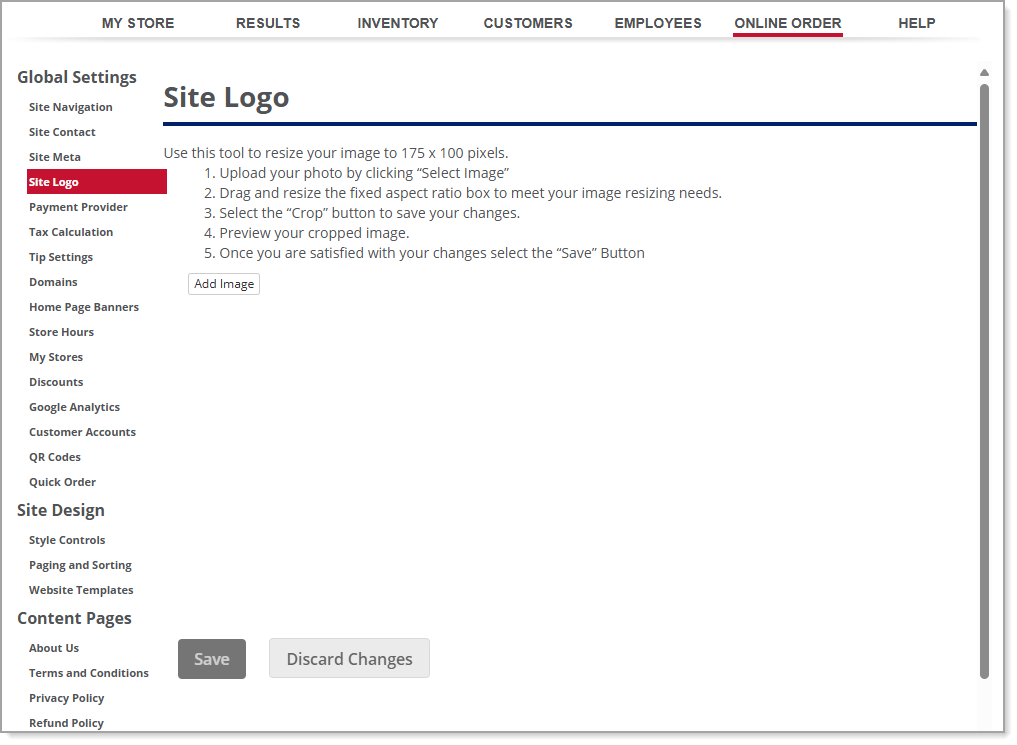
Task: Open the QR Codes page
Action: coord(54,457)
